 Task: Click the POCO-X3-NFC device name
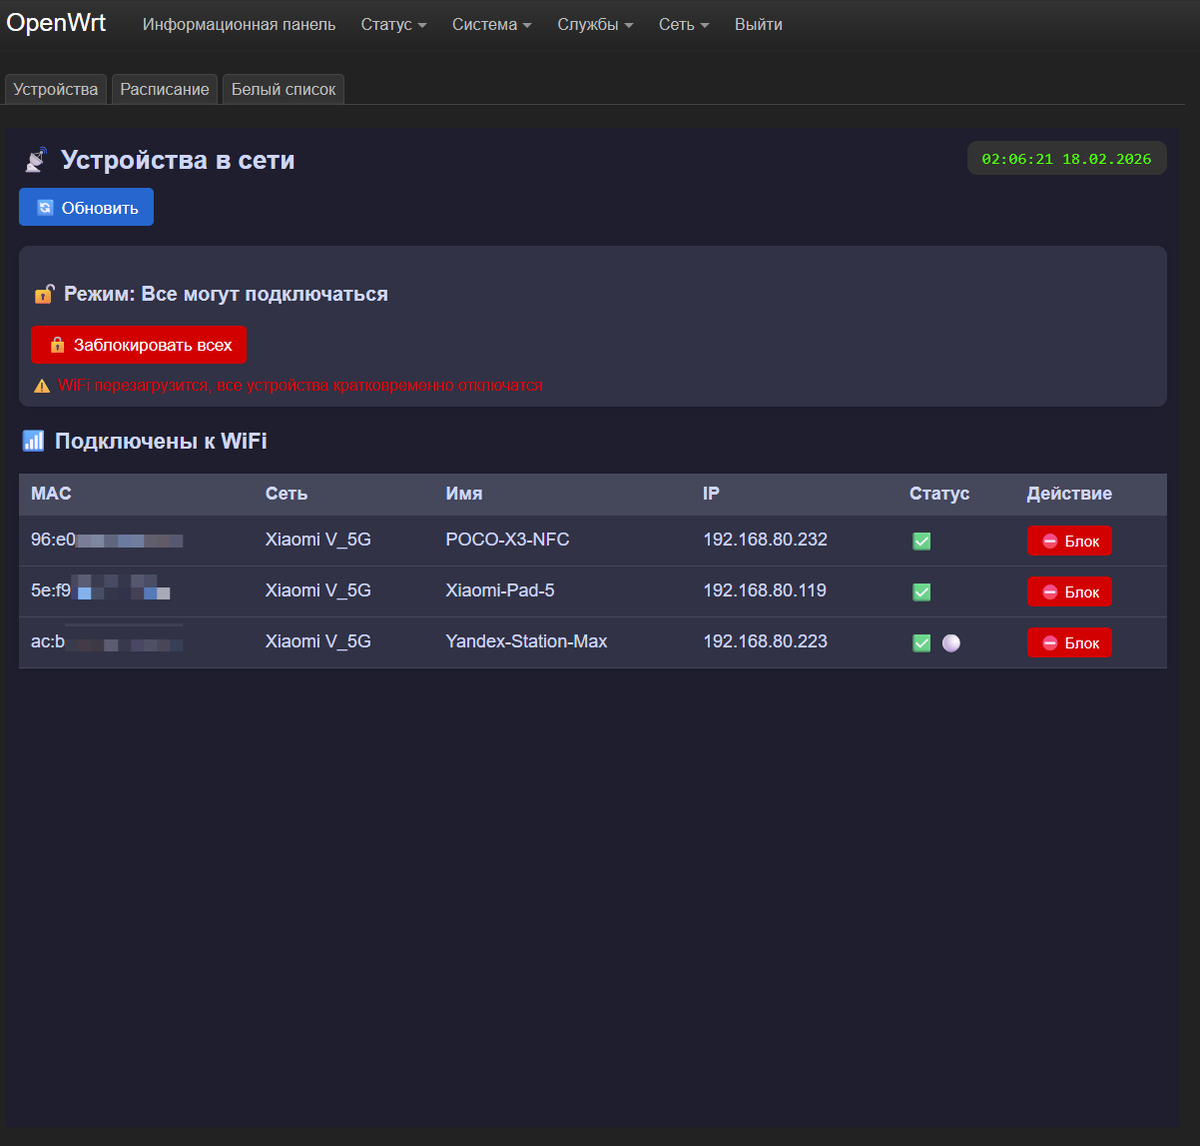pos(507,539)
